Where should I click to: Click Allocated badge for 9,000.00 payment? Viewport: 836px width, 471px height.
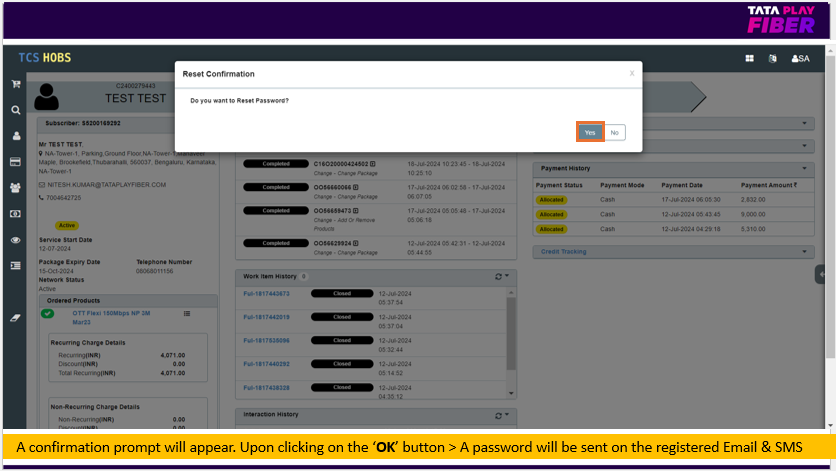(551, 214)
